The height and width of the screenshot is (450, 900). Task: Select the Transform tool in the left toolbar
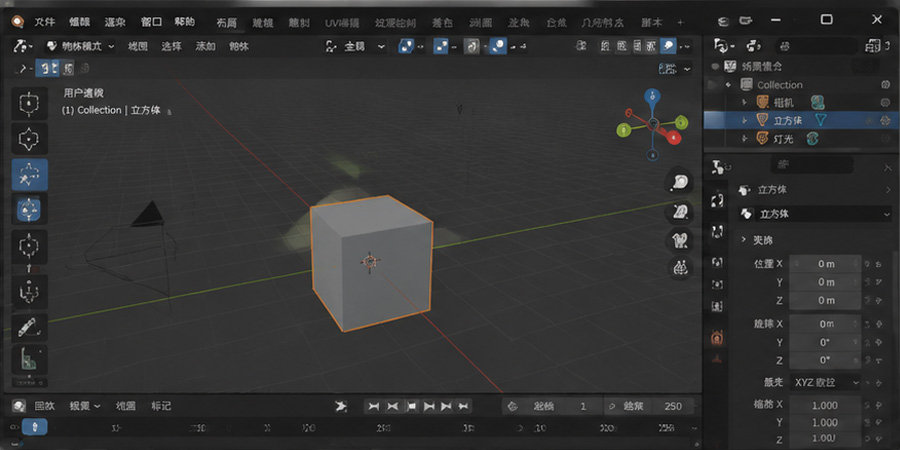29,292
